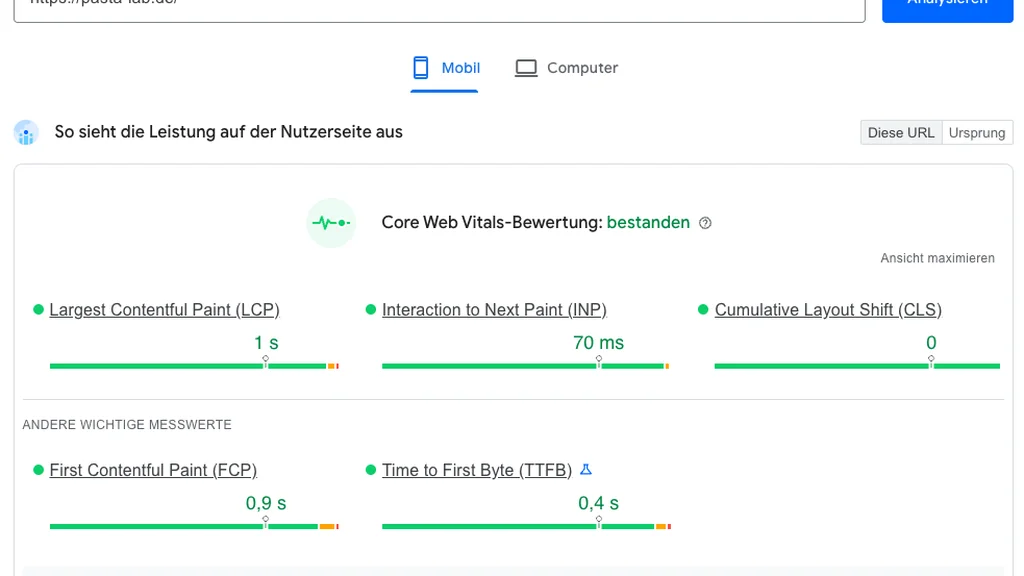Switch to the Diese URL view
Viewport: 1024px width, 576px height.
point(900,131)
